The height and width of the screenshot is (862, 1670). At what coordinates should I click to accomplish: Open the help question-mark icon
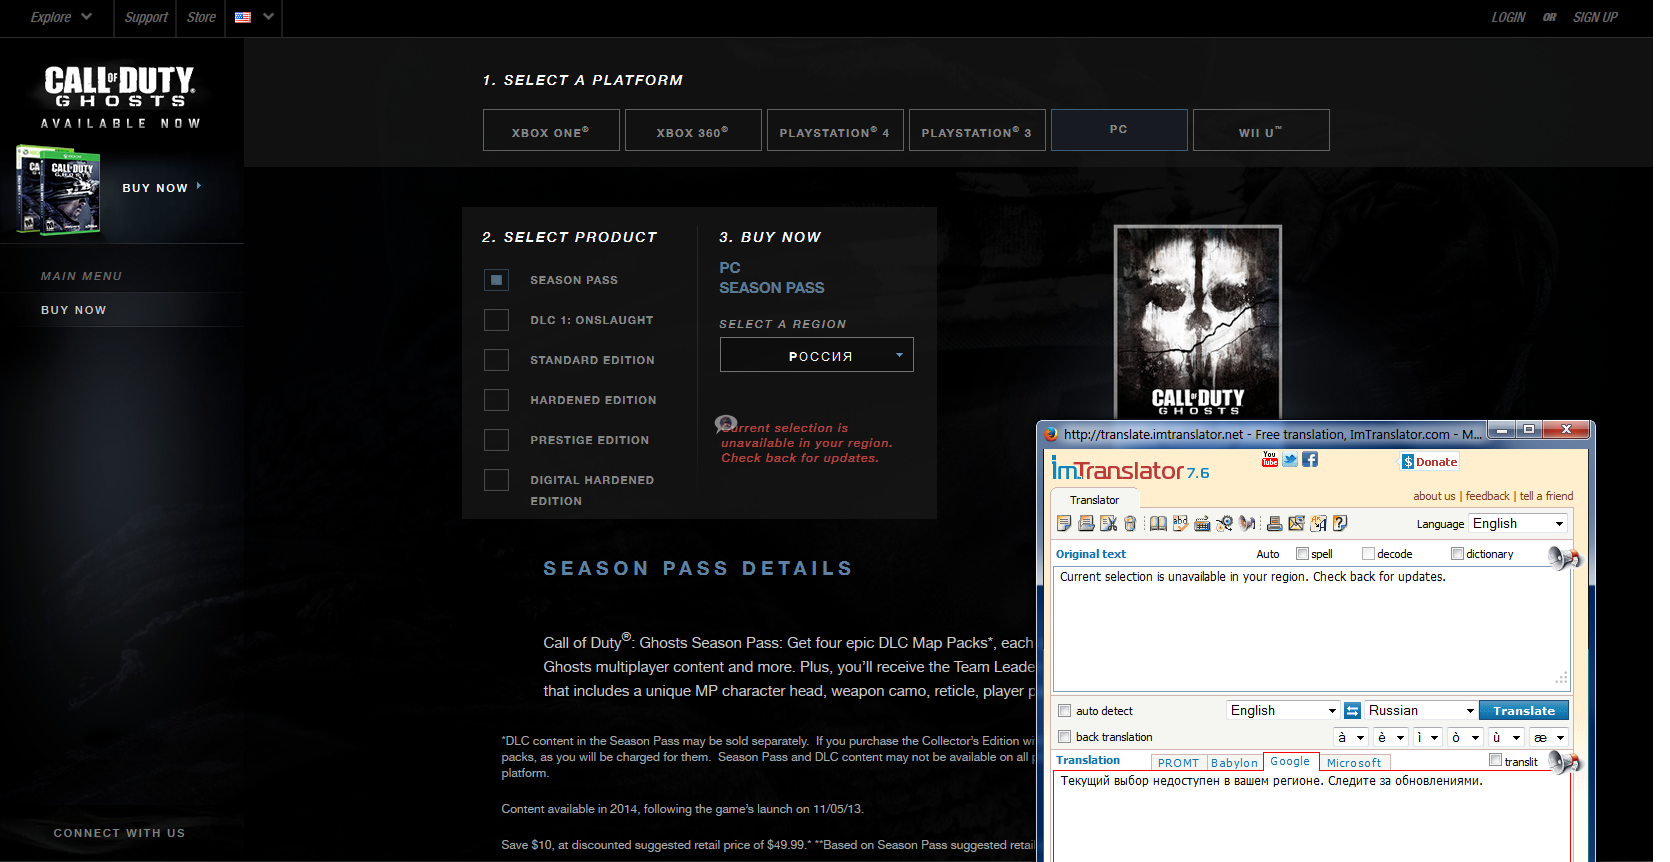tap(1340, 523)
